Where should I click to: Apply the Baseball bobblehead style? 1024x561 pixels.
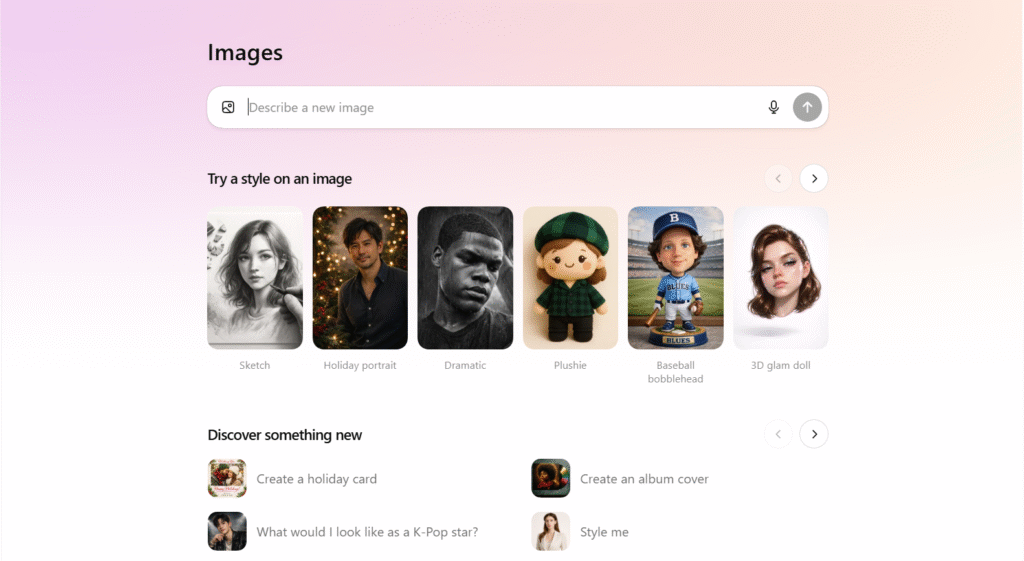[x=675, y=278]
